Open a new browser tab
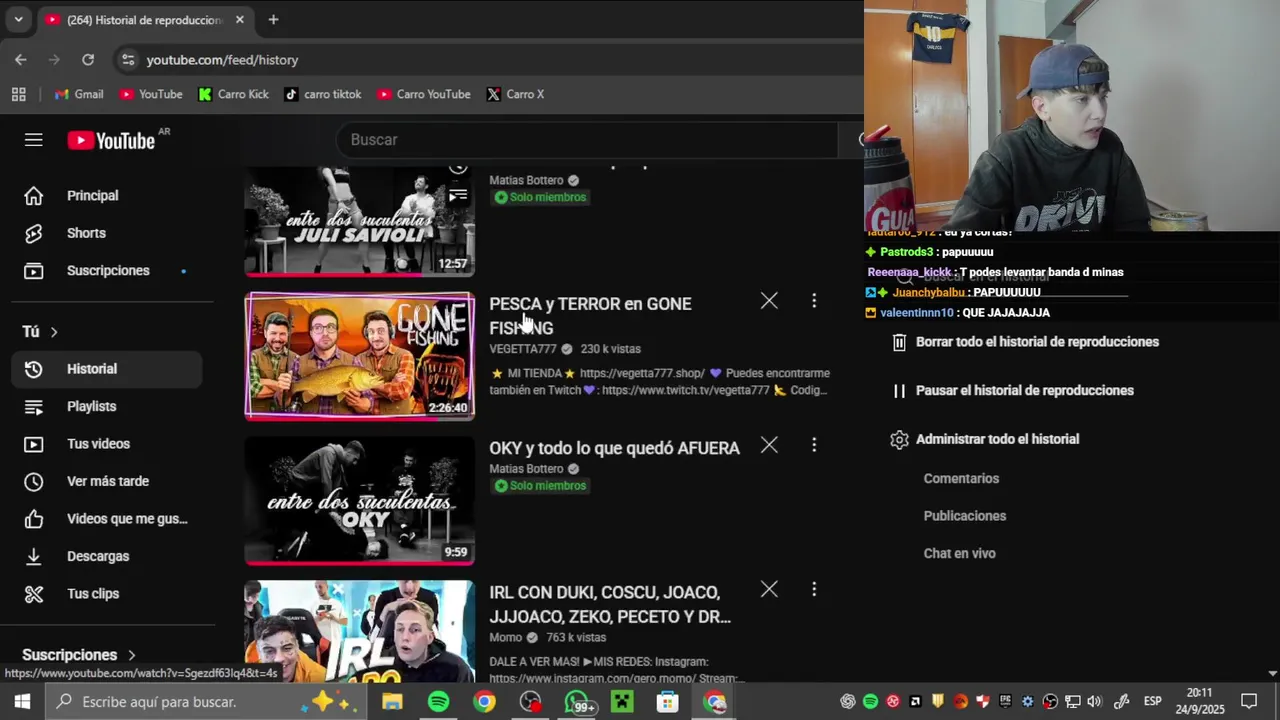Viewport: 1280px width, 720px height. coord(273,20)
